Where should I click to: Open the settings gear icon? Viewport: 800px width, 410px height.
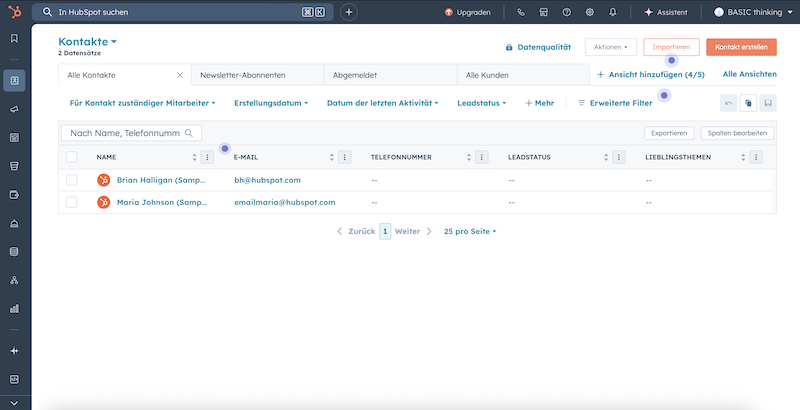point(590,12)
